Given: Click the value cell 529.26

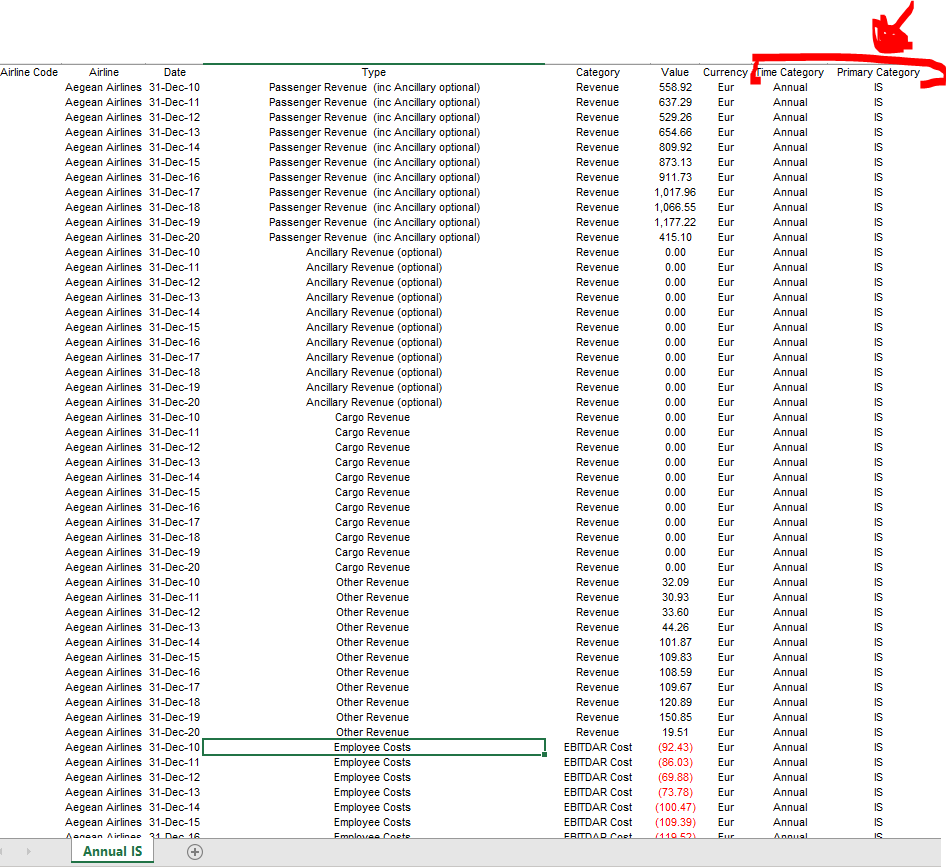Looking at the screenshot, I should (x=675, y=118).
